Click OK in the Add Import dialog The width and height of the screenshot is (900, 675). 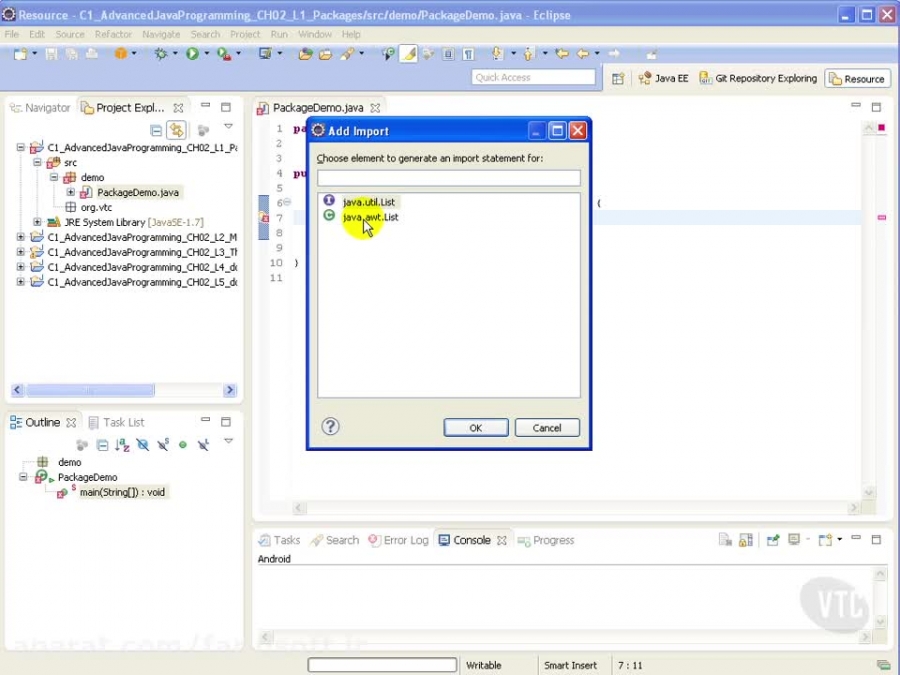475,427
